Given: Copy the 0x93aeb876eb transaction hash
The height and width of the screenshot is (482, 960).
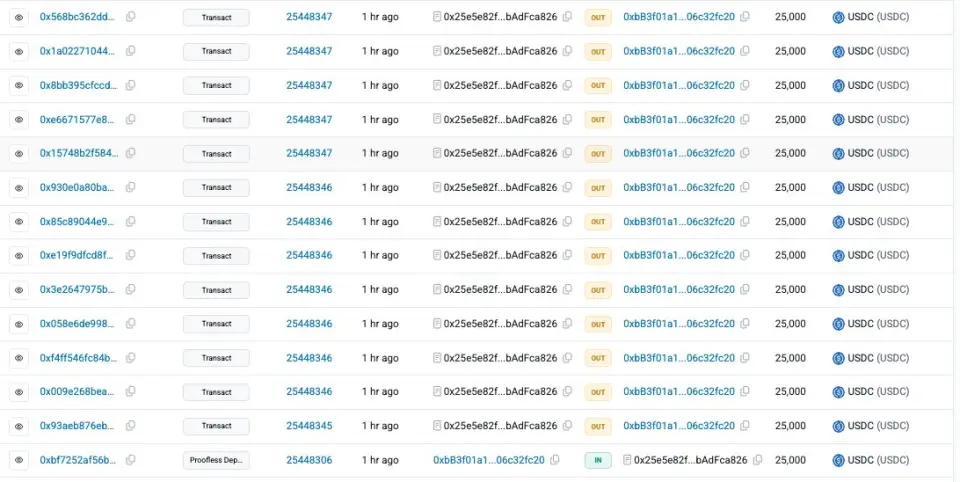Looking at the screenshot, I should click(130, 426).
